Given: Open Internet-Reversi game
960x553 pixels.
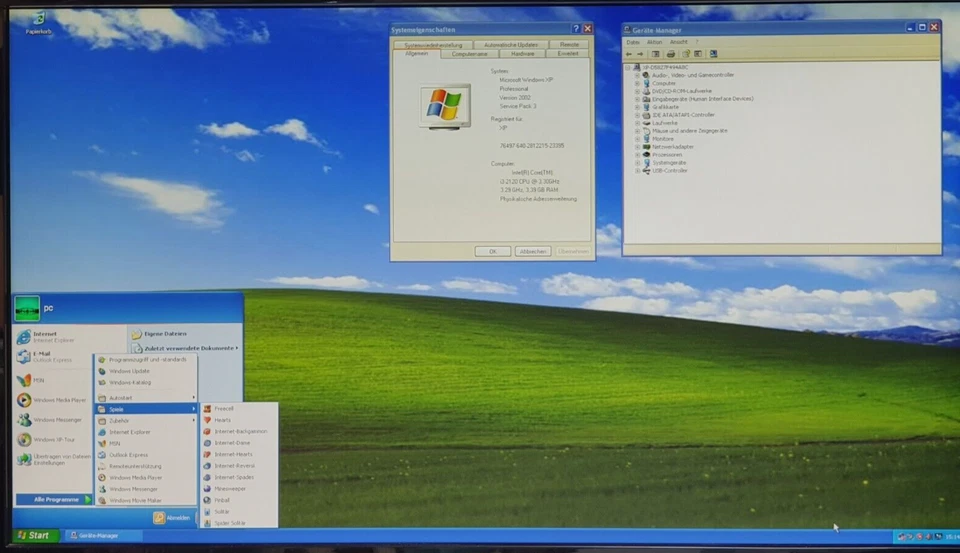Looking at the screenshot, I should (239, 466).
